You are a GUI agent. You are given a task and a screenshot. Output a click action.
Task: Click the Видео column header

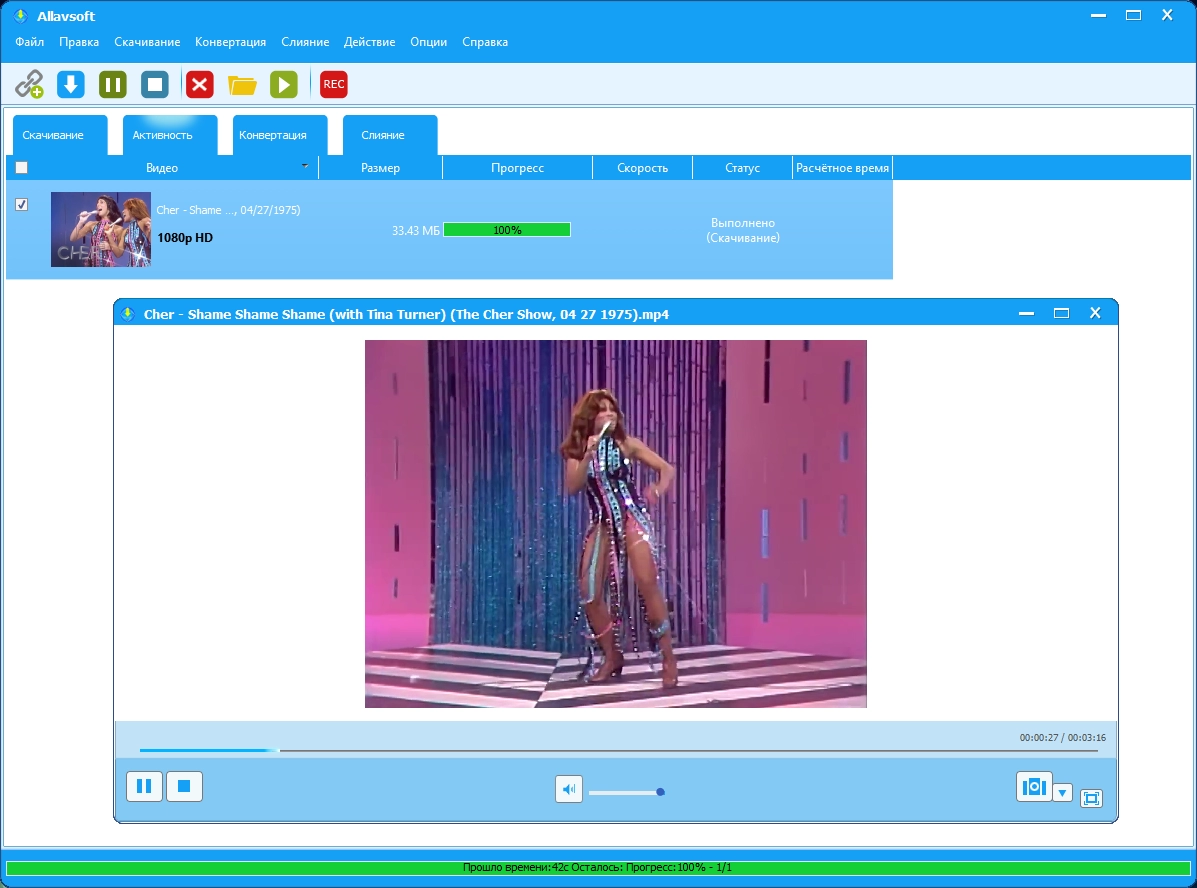pyautogui.click(x=162, y=168)
